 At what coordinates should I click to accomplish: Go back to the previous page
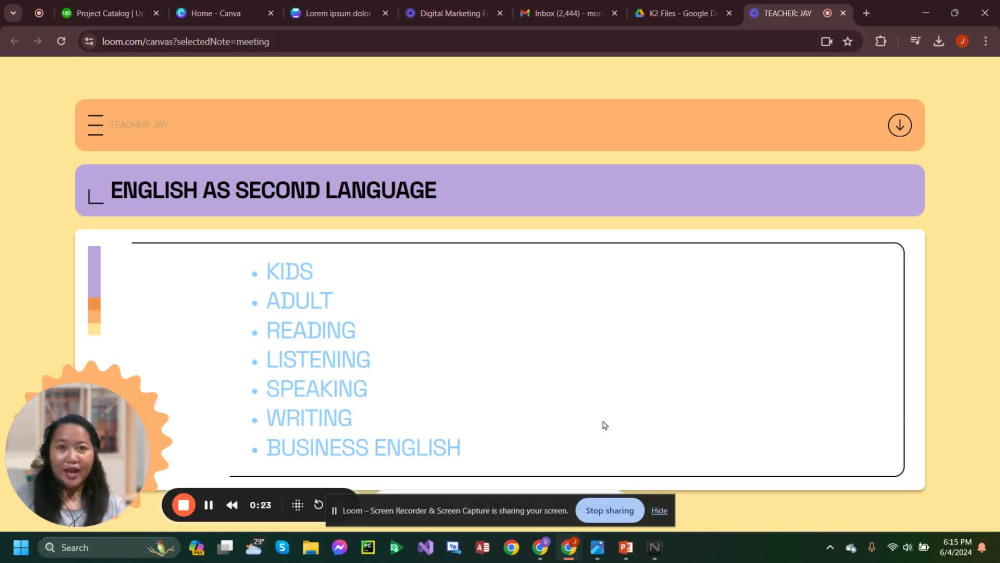coord(15,41)
